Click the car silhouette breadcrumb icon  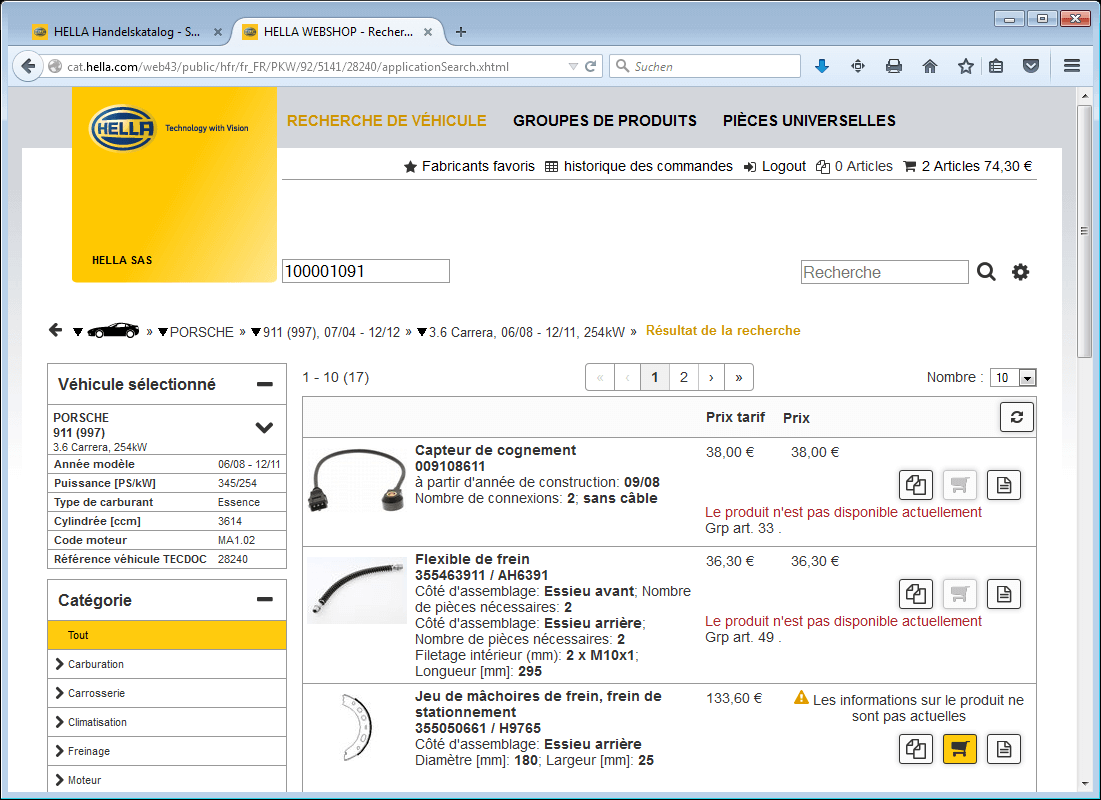[112, 331]
